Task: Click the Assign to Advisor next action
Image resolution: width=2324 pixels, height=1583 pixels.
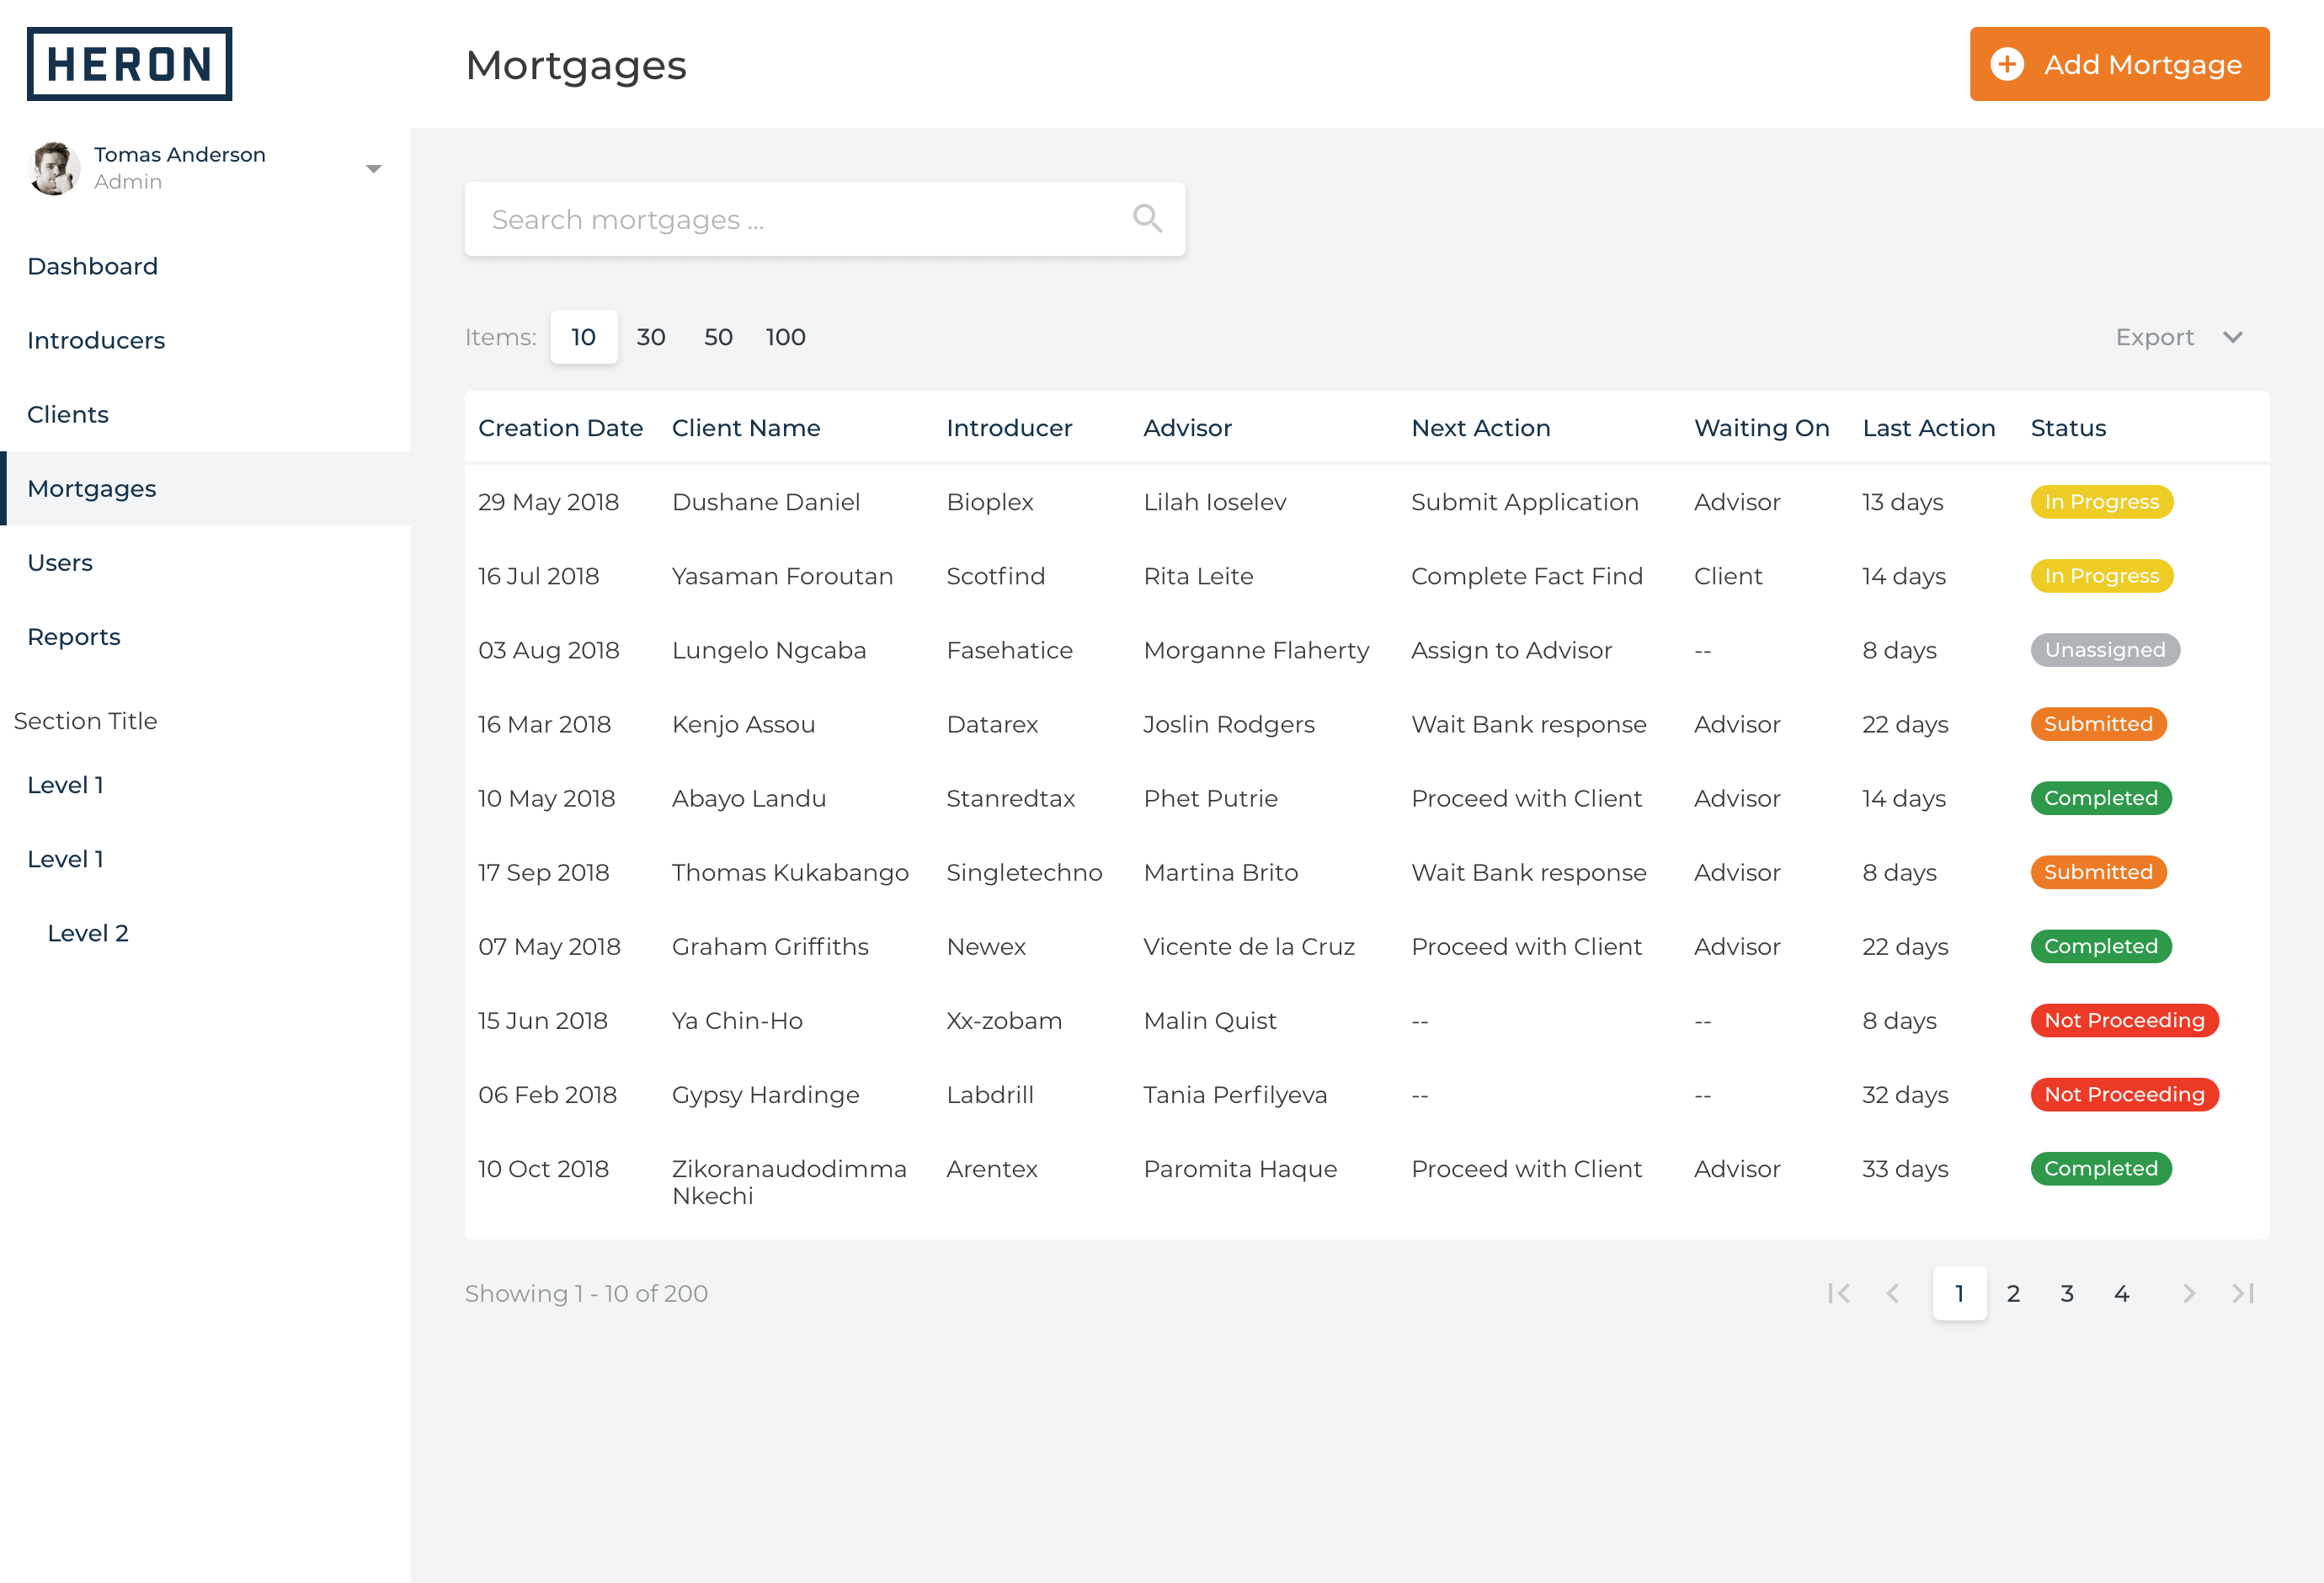Action: (1511, 650)
